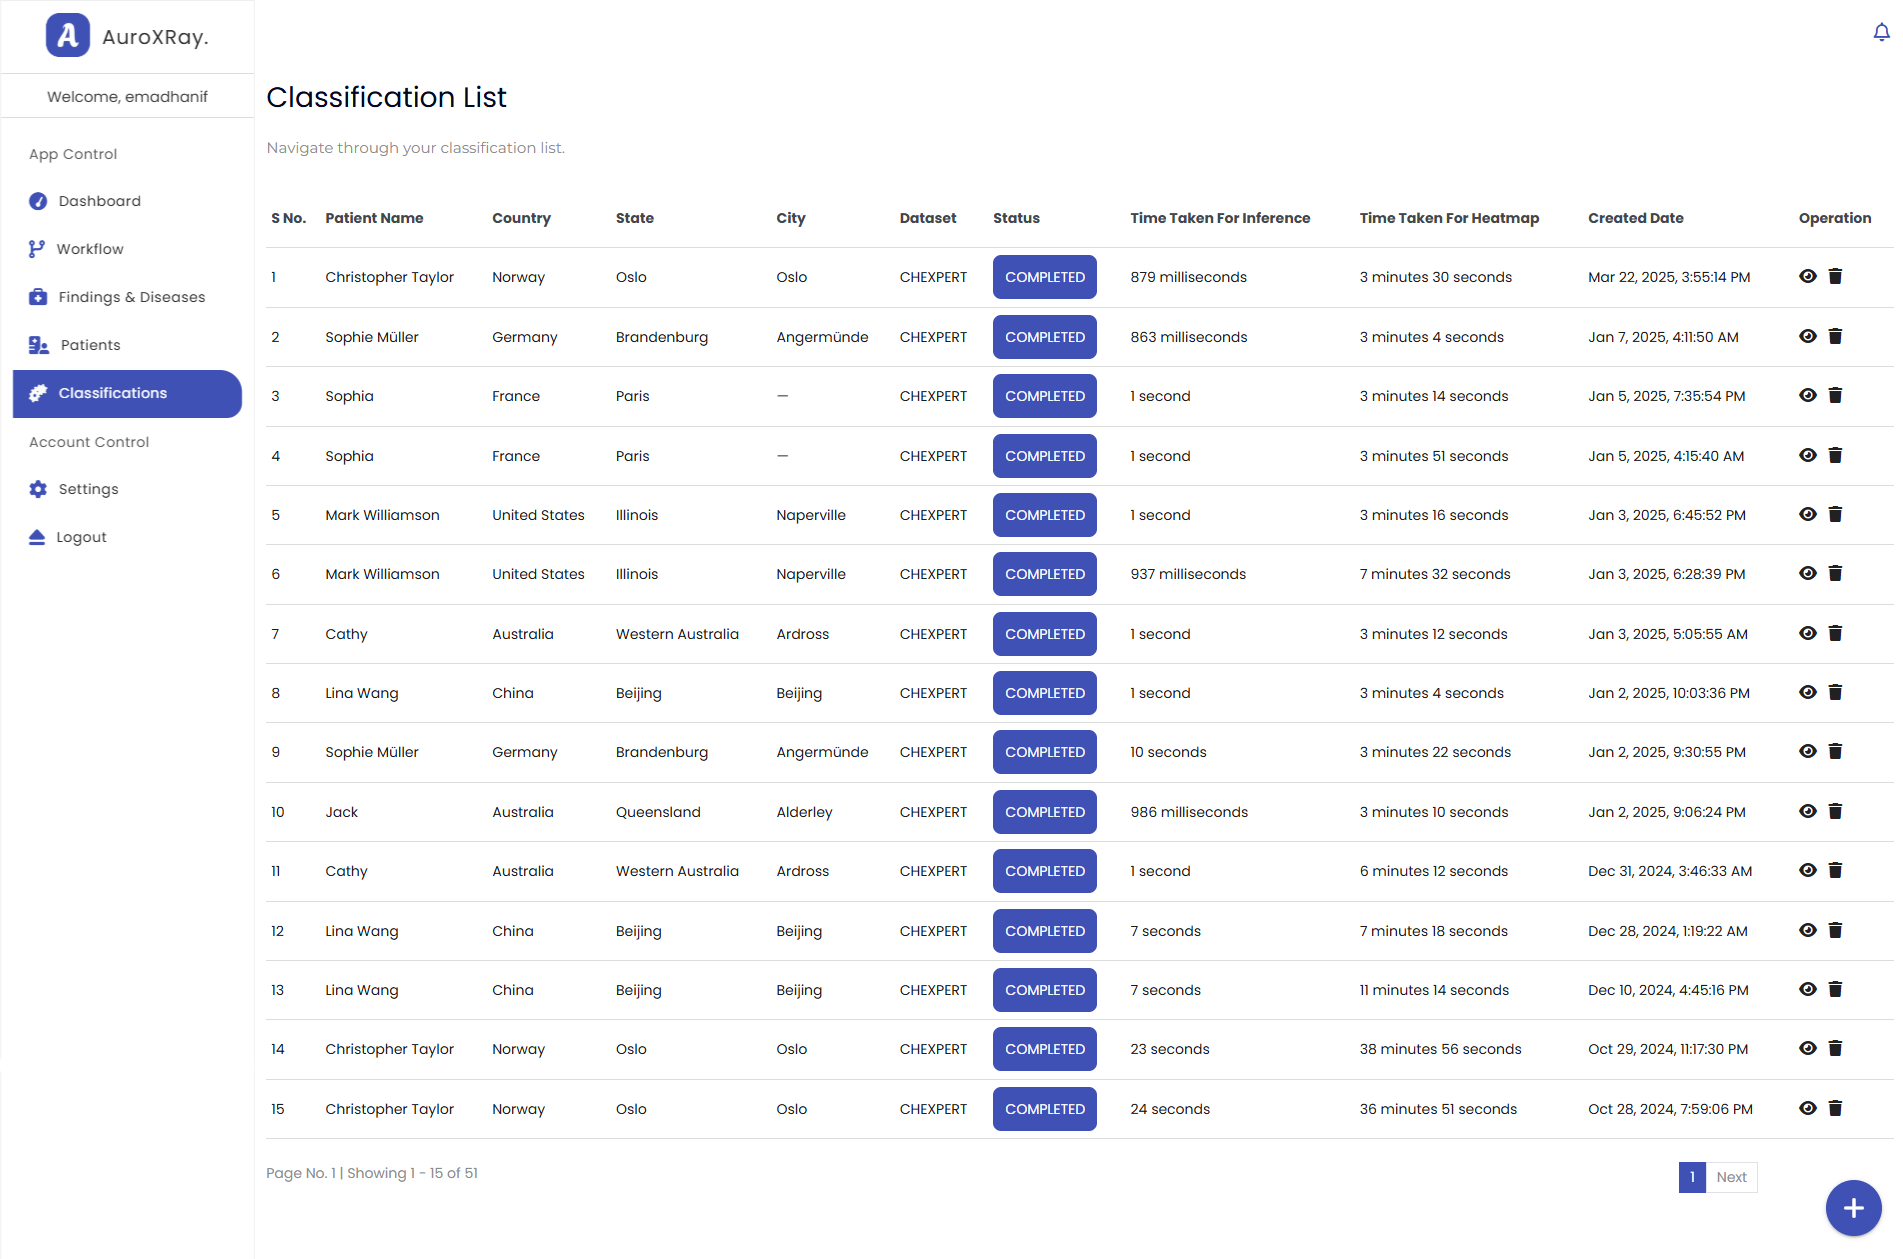Delete Christopher Taylor's first classification record

point(1836,277)
